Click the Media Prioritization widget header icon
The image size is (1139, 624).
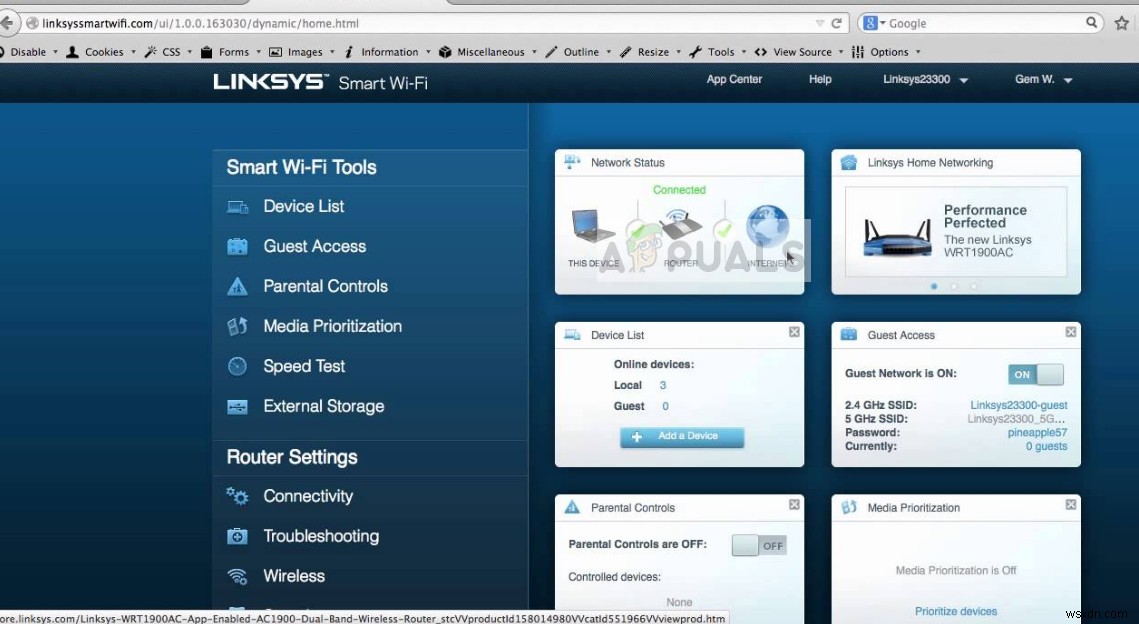848,507
